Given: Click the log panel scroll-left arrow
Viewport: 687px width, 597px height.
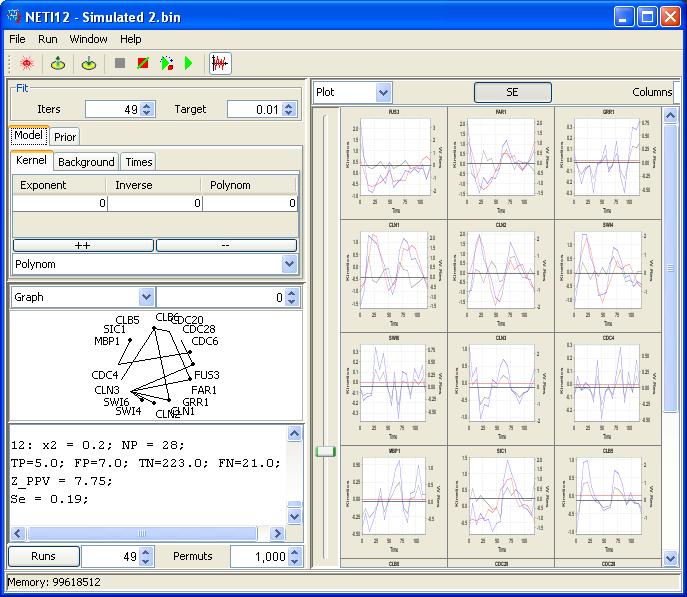Looking at the screenshot, I should click(18, 533).
